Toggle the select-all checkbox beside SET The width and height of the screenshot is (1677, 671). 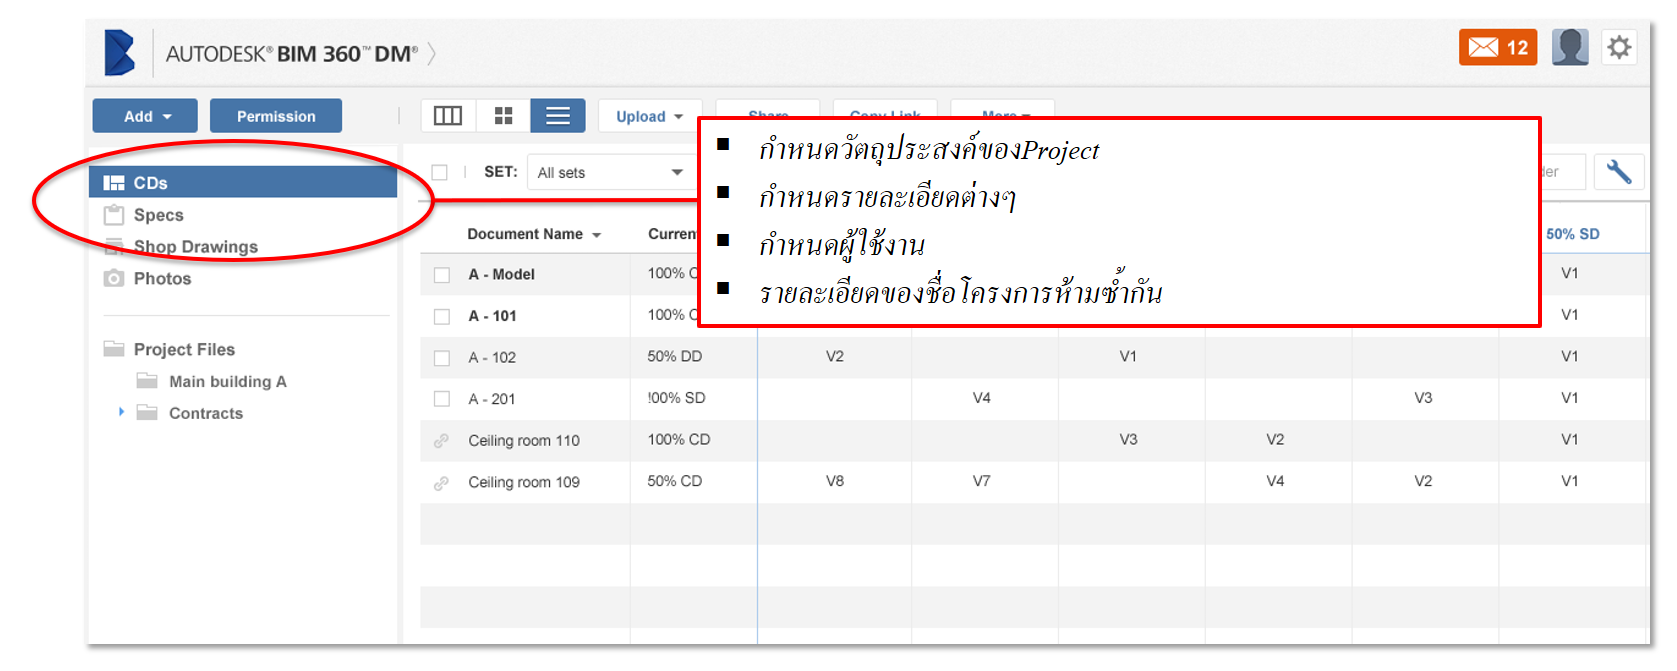tap(439, 172)
